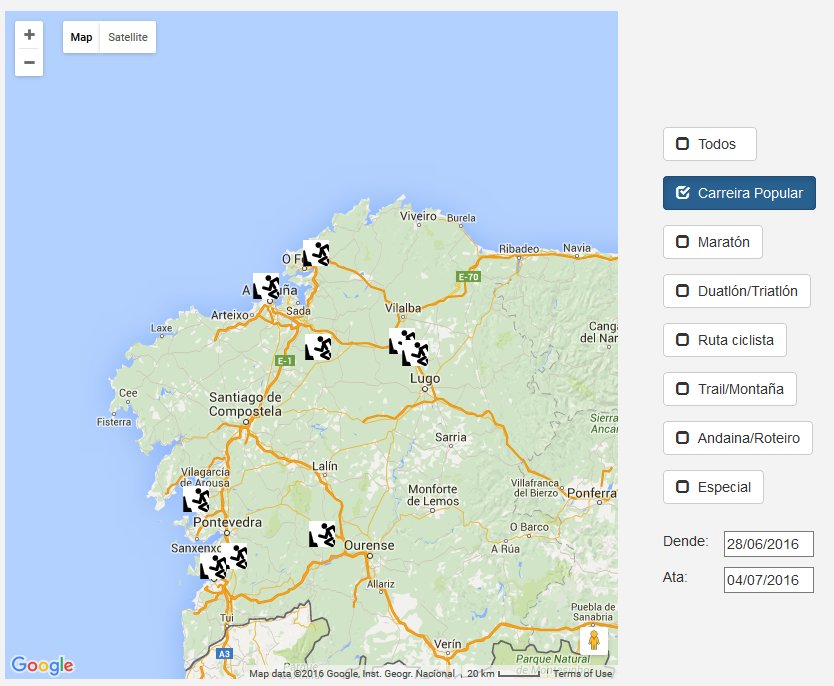Open the Terms of Use link
Image resolution: width=834 pixels, height=686 pixels.
[582, 674]
